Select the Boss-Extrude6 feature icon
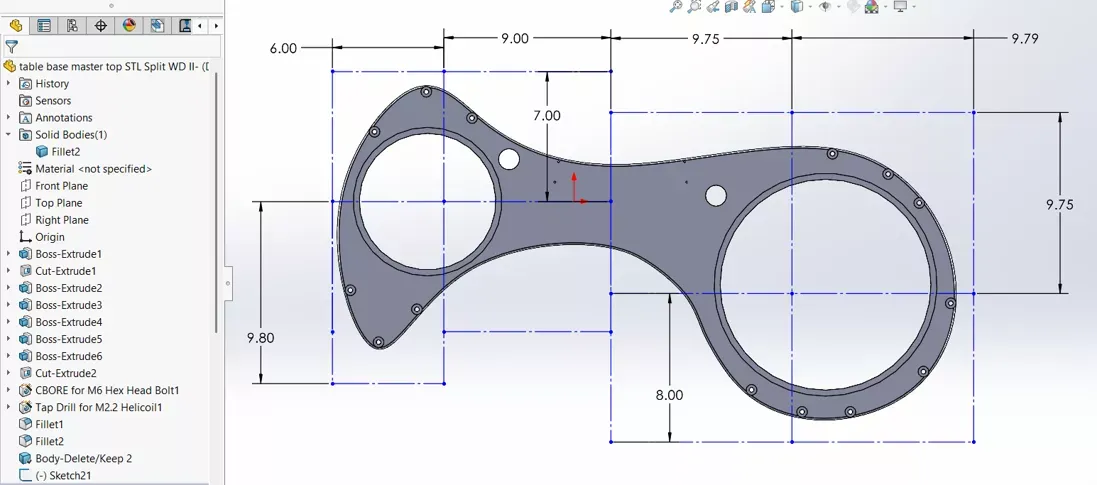The image size is (1097, 485). pyautogui.click(x=26, y=356)
